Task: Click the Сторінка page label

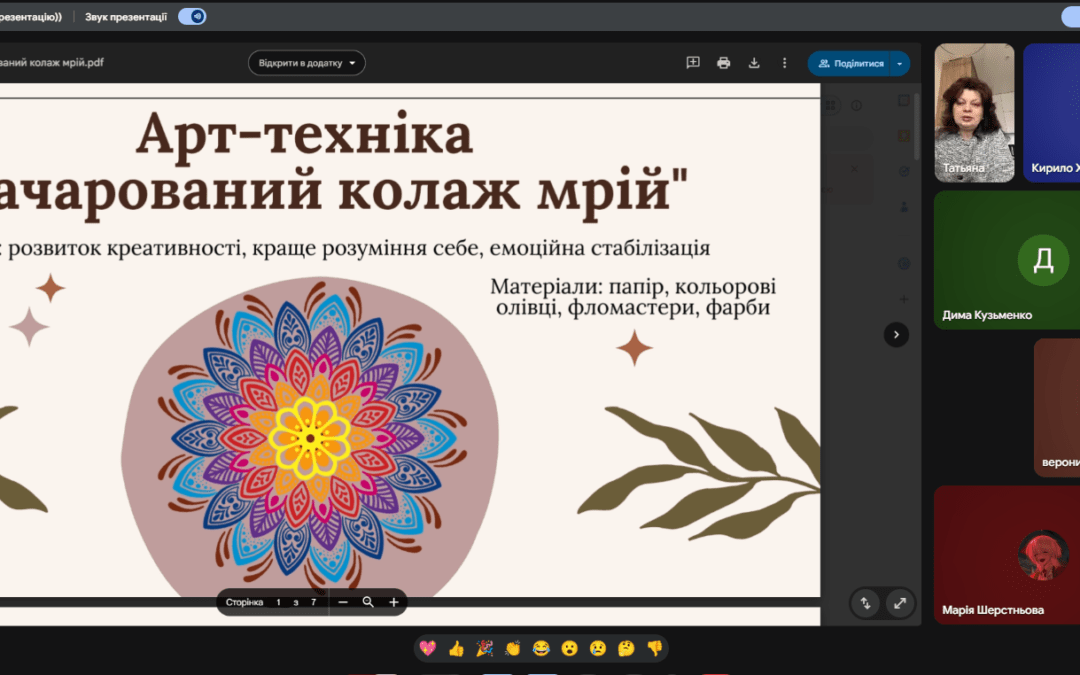Action: [x=245, y=602]
